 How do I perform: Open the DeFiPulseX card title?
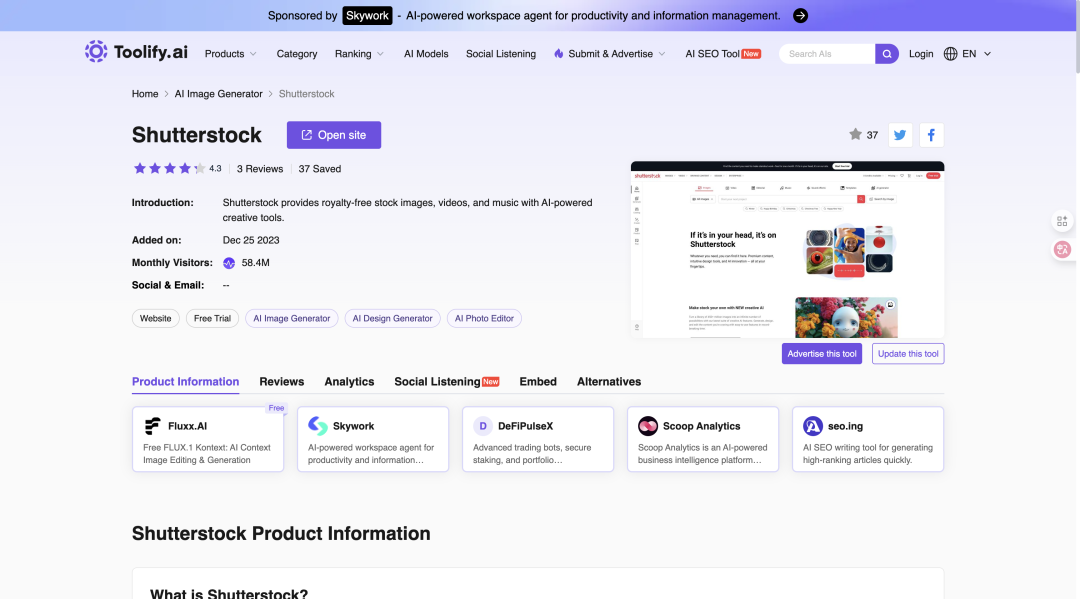point(526,426)
